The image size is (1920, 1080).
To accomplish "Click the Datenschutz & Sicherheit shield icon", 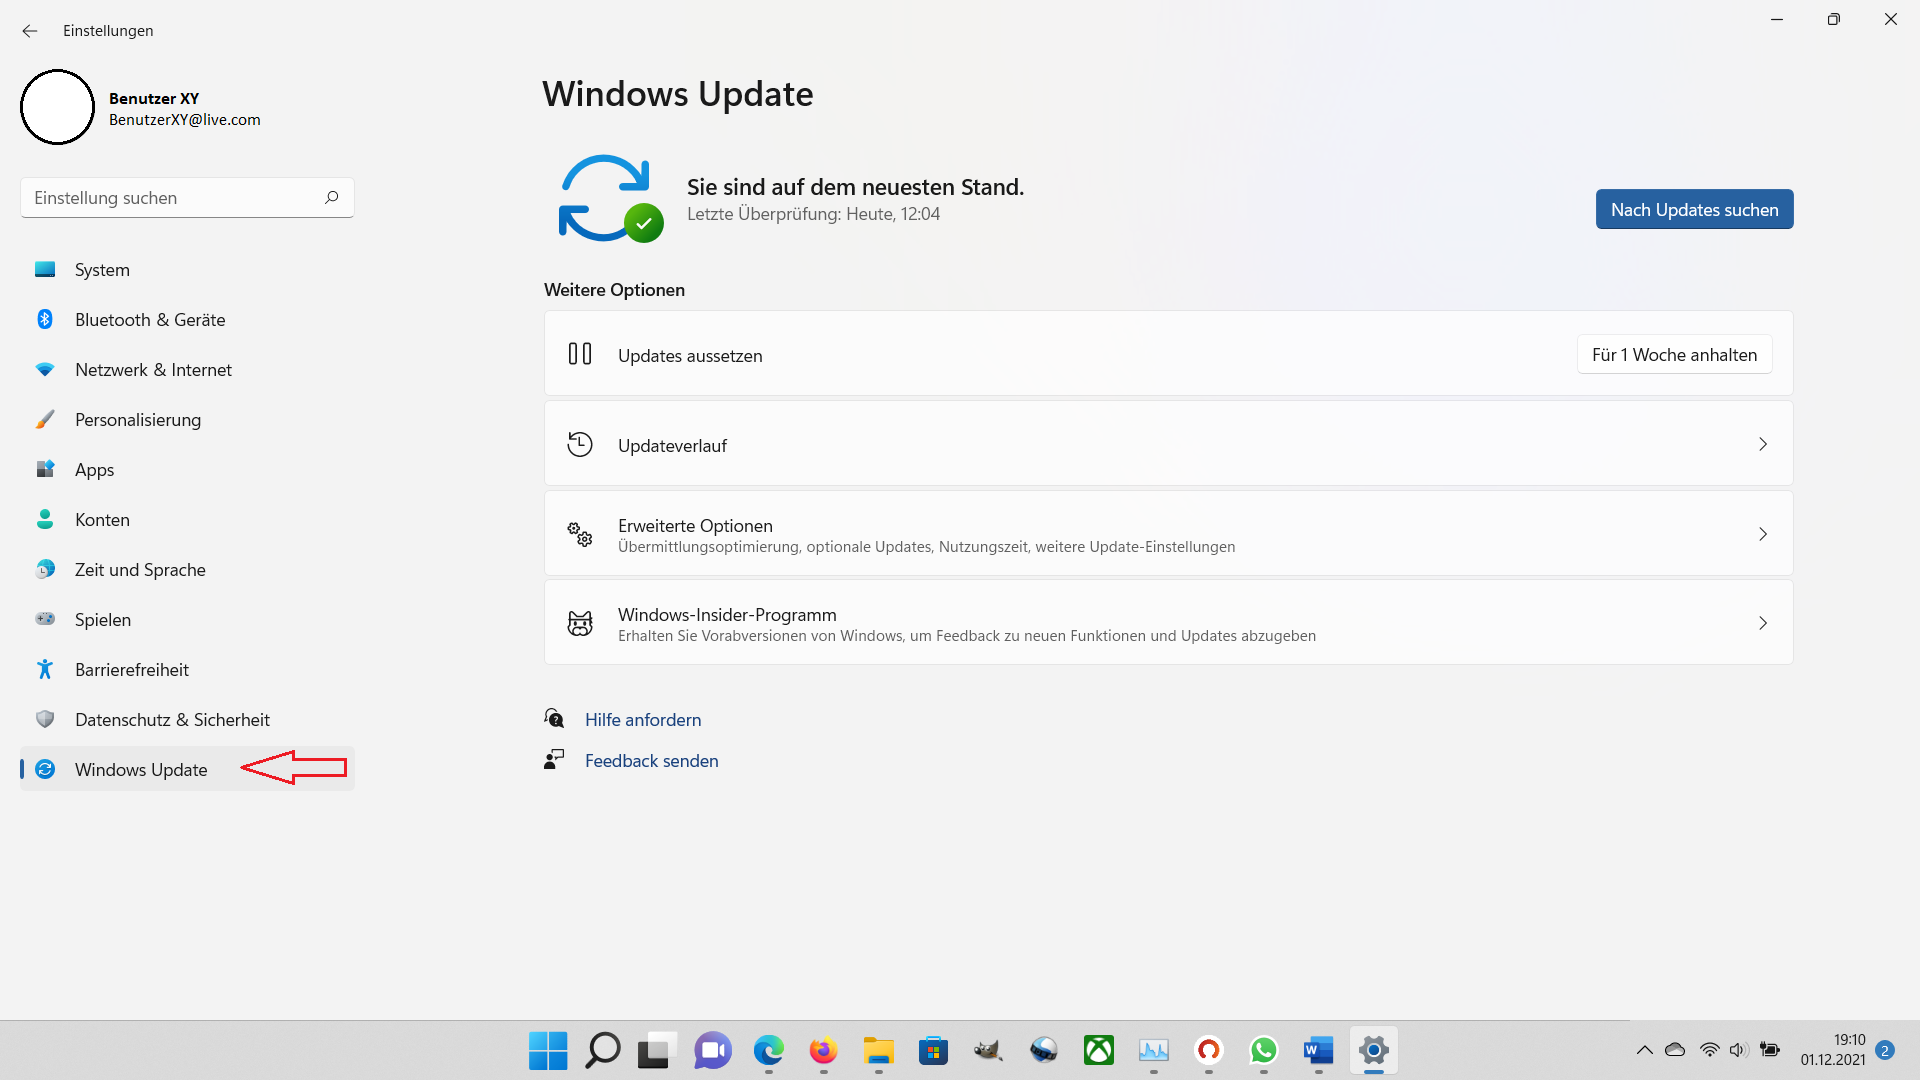I will [45, 719].
